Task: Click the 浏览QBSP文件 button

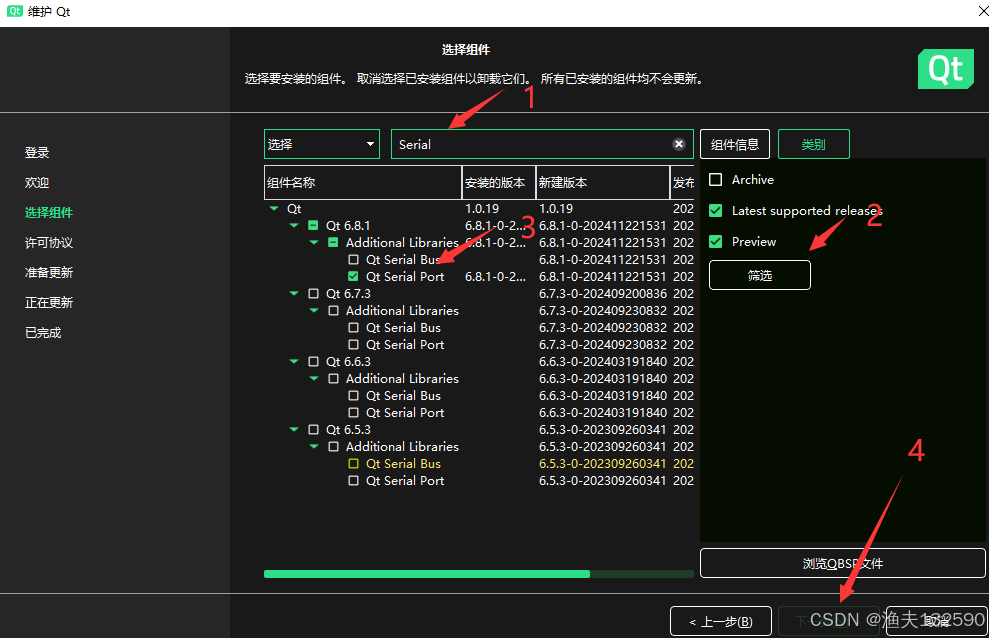Action: pyautogui.click(x=843, y=563)
